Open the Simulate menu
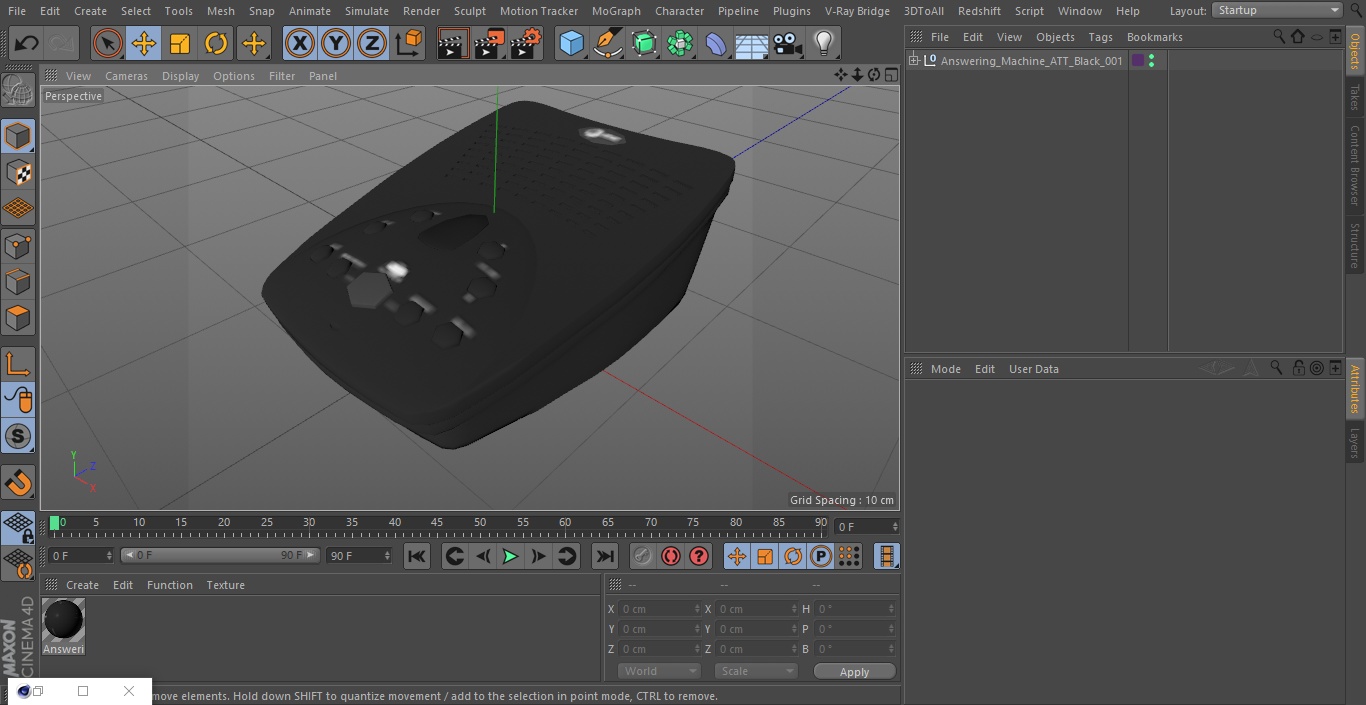Viewport: 1366px width, 705px height. (x=367, y=11)
